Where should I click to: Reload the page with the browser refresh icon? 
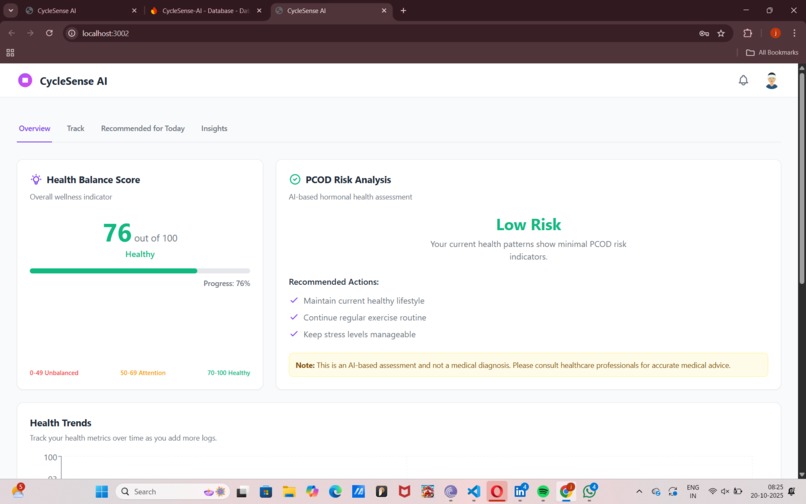pyautogui.click(x=49, y=33)
